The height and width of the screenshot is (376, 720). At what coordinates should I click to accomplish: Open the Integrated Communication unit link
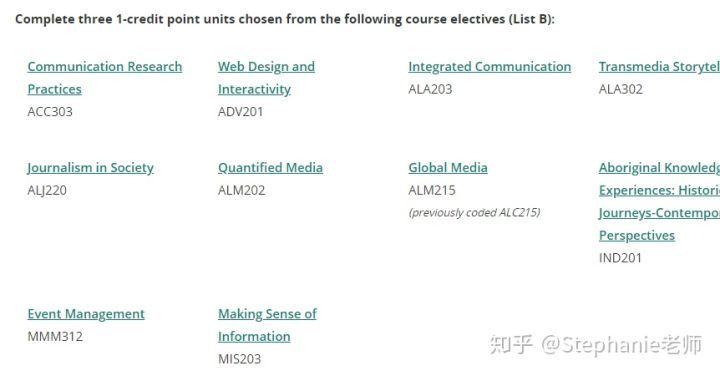[x=489, y=67]
